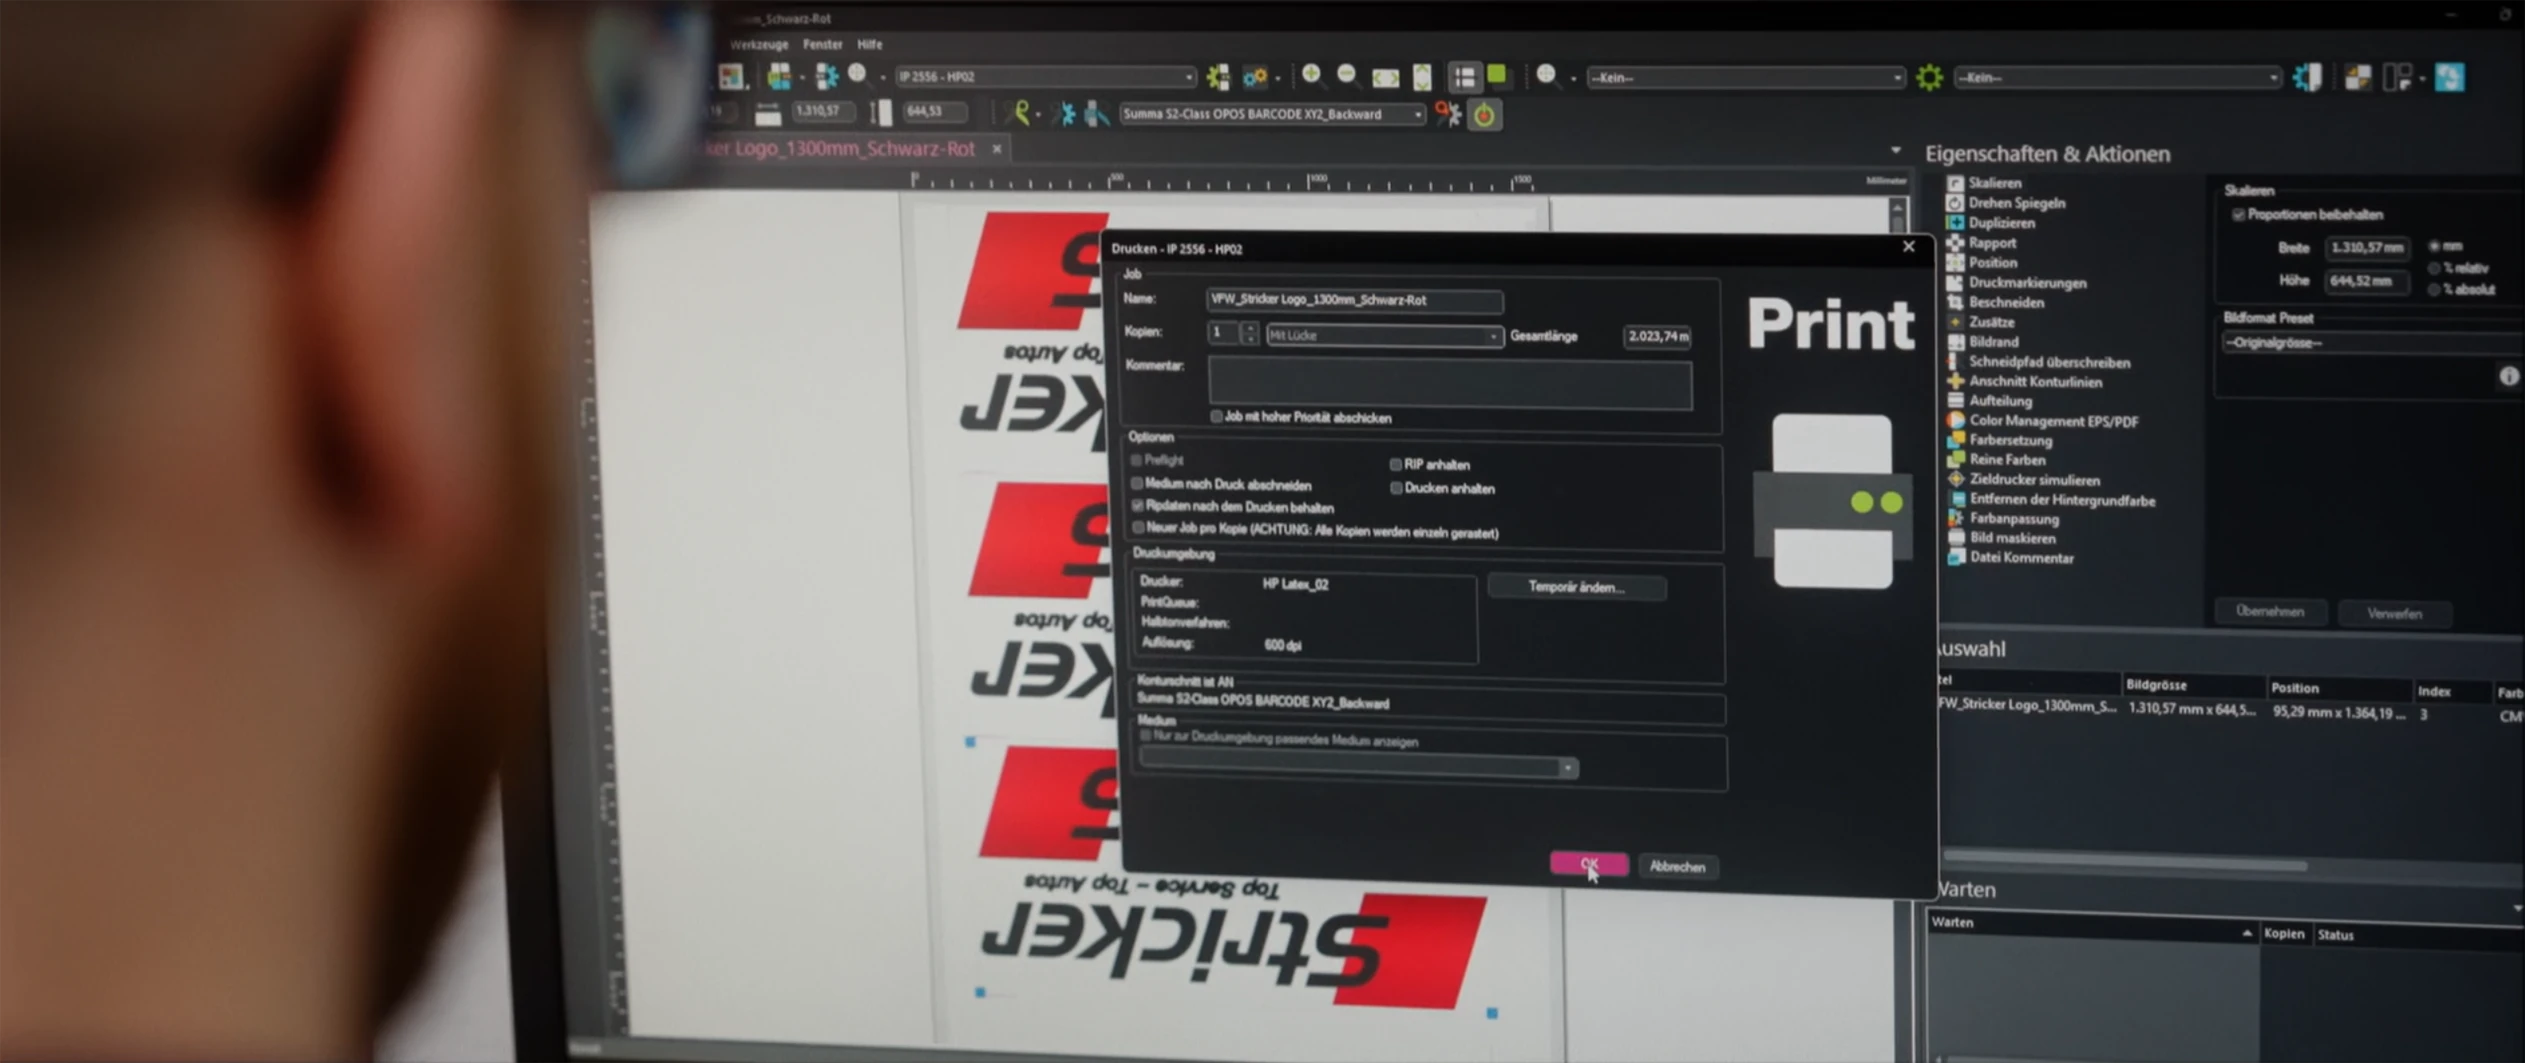The width and height of the screenshot is (2525, 1063).
Task: Open the Summa S2-Class cutter dropdown
Action: click(x=1271, y=115)
